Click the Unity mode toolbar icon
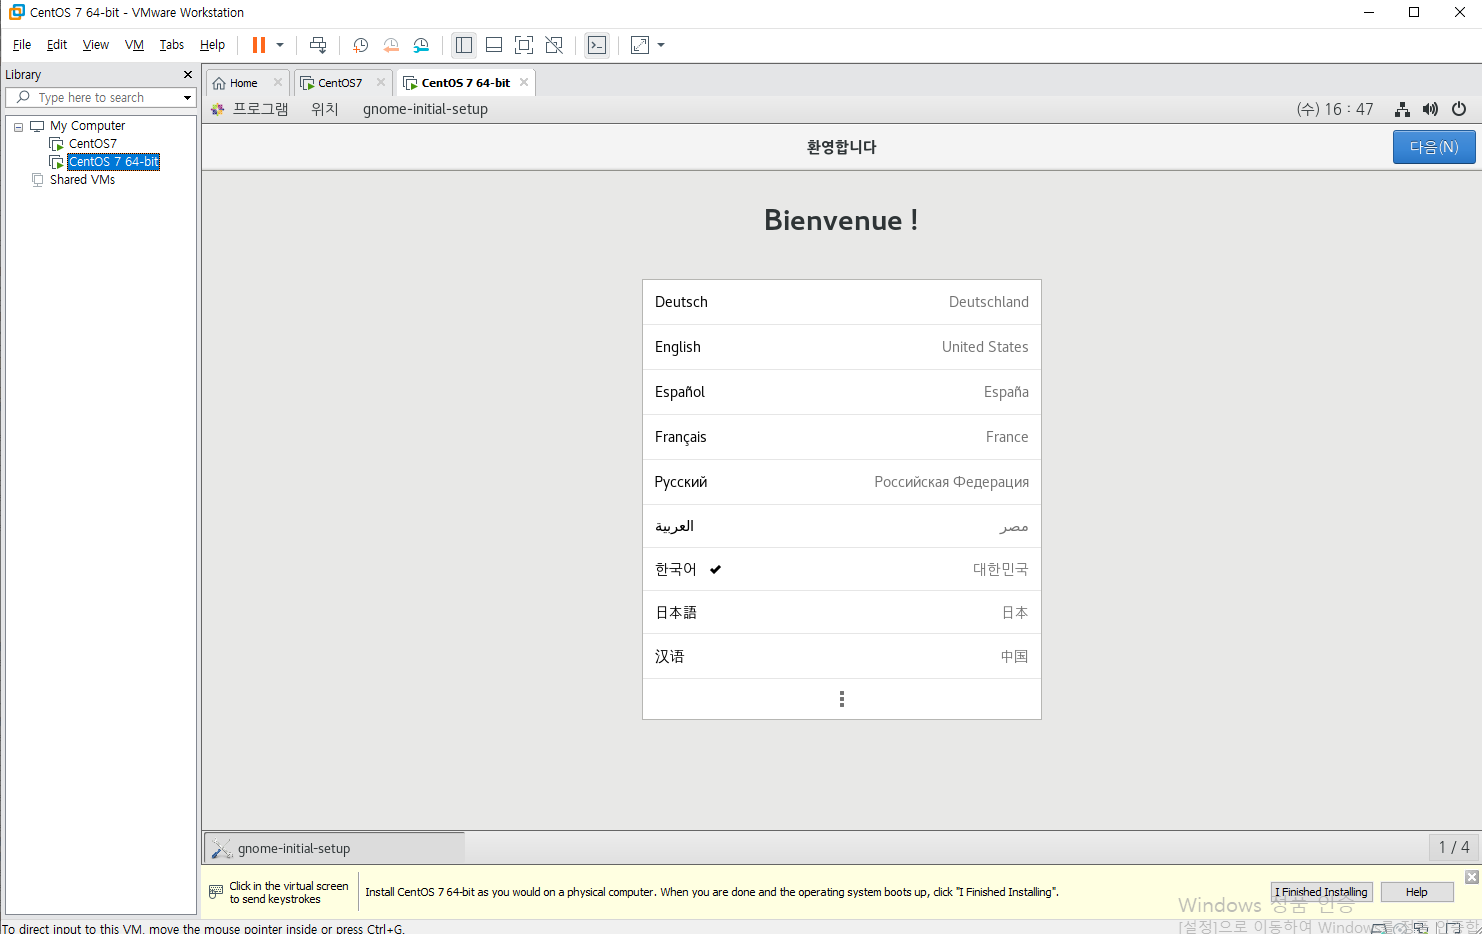Screen dimensions: 1482x934 [554, 45]
